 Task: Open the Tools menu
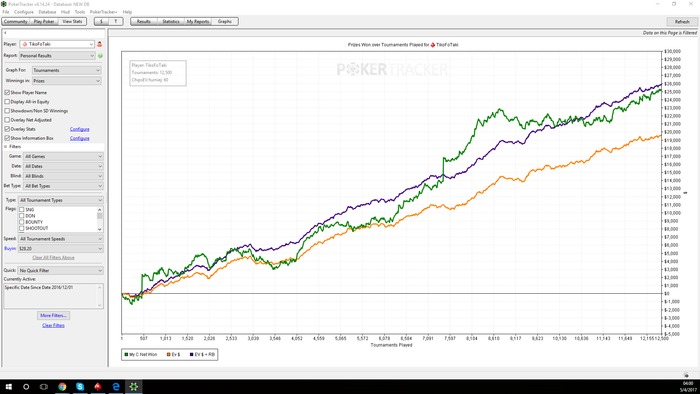coord(80,12)
